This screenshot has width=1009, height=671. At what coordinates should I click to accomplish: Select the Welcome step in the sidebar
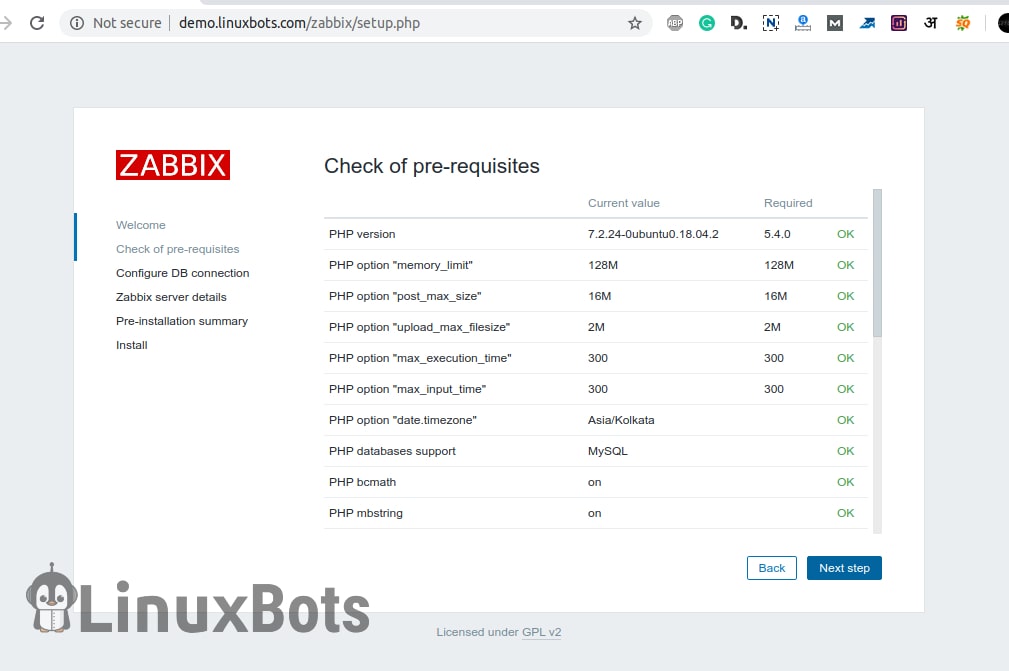pos(140,225)
